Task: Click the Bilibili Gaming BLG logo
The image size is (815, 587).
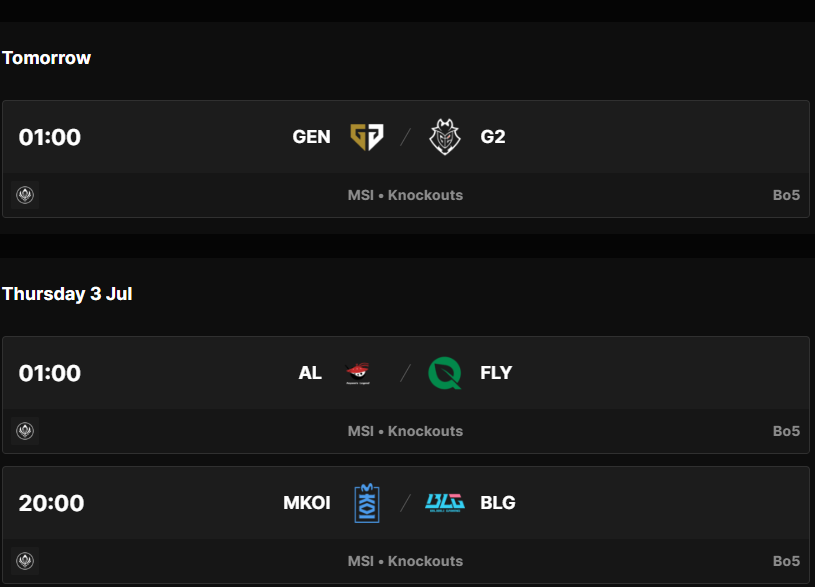Action: (445, 503)
